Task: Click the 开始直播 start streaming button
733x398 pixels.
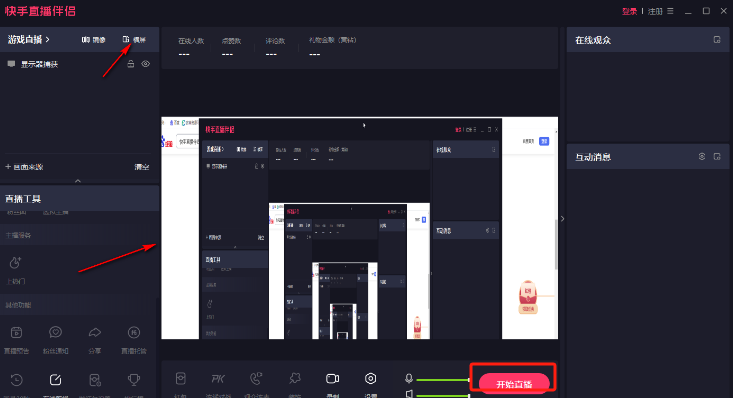Action: [514, 384]
